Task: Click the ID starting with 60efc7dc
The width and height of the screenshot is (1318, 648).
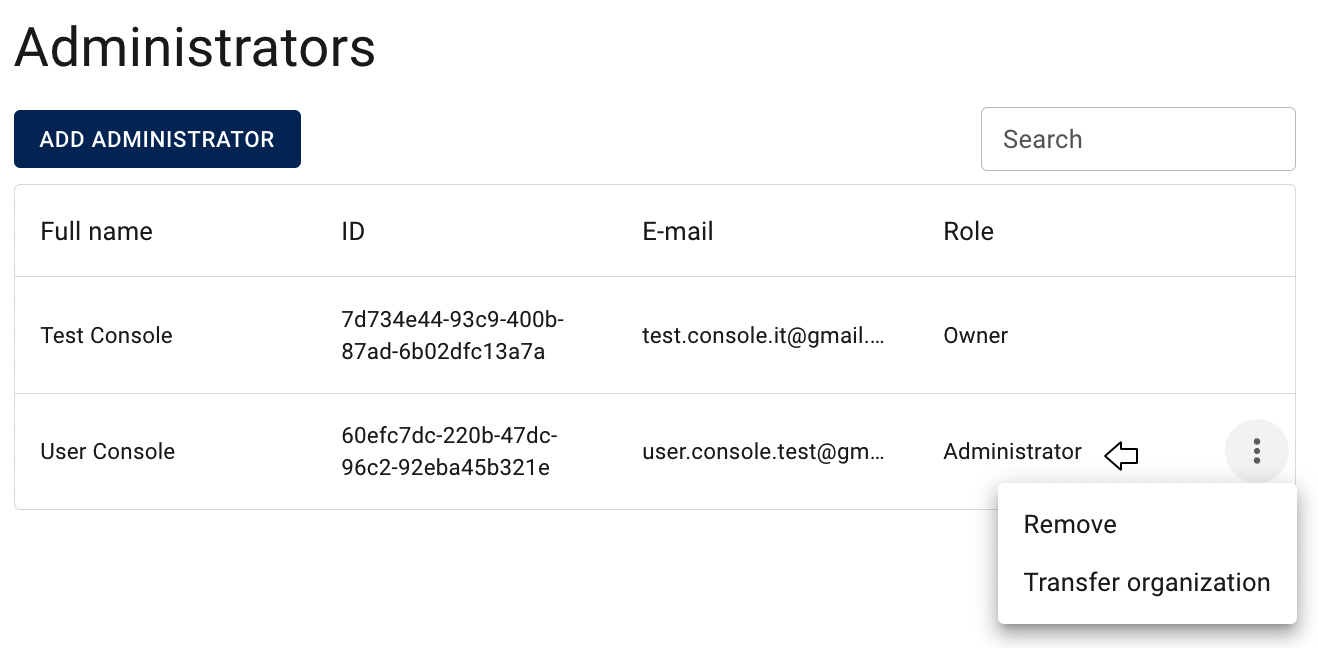Action: pos(449,451)
